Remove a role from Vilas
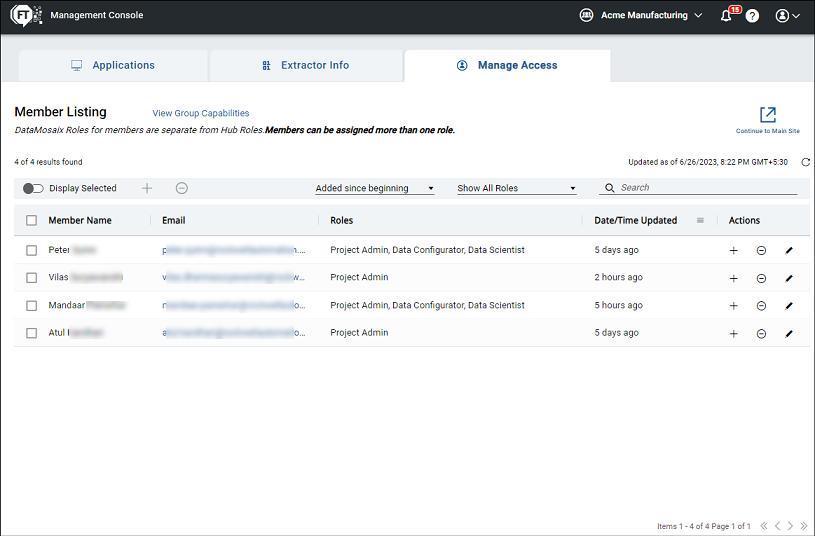815x536 pixels. (761, 278)
